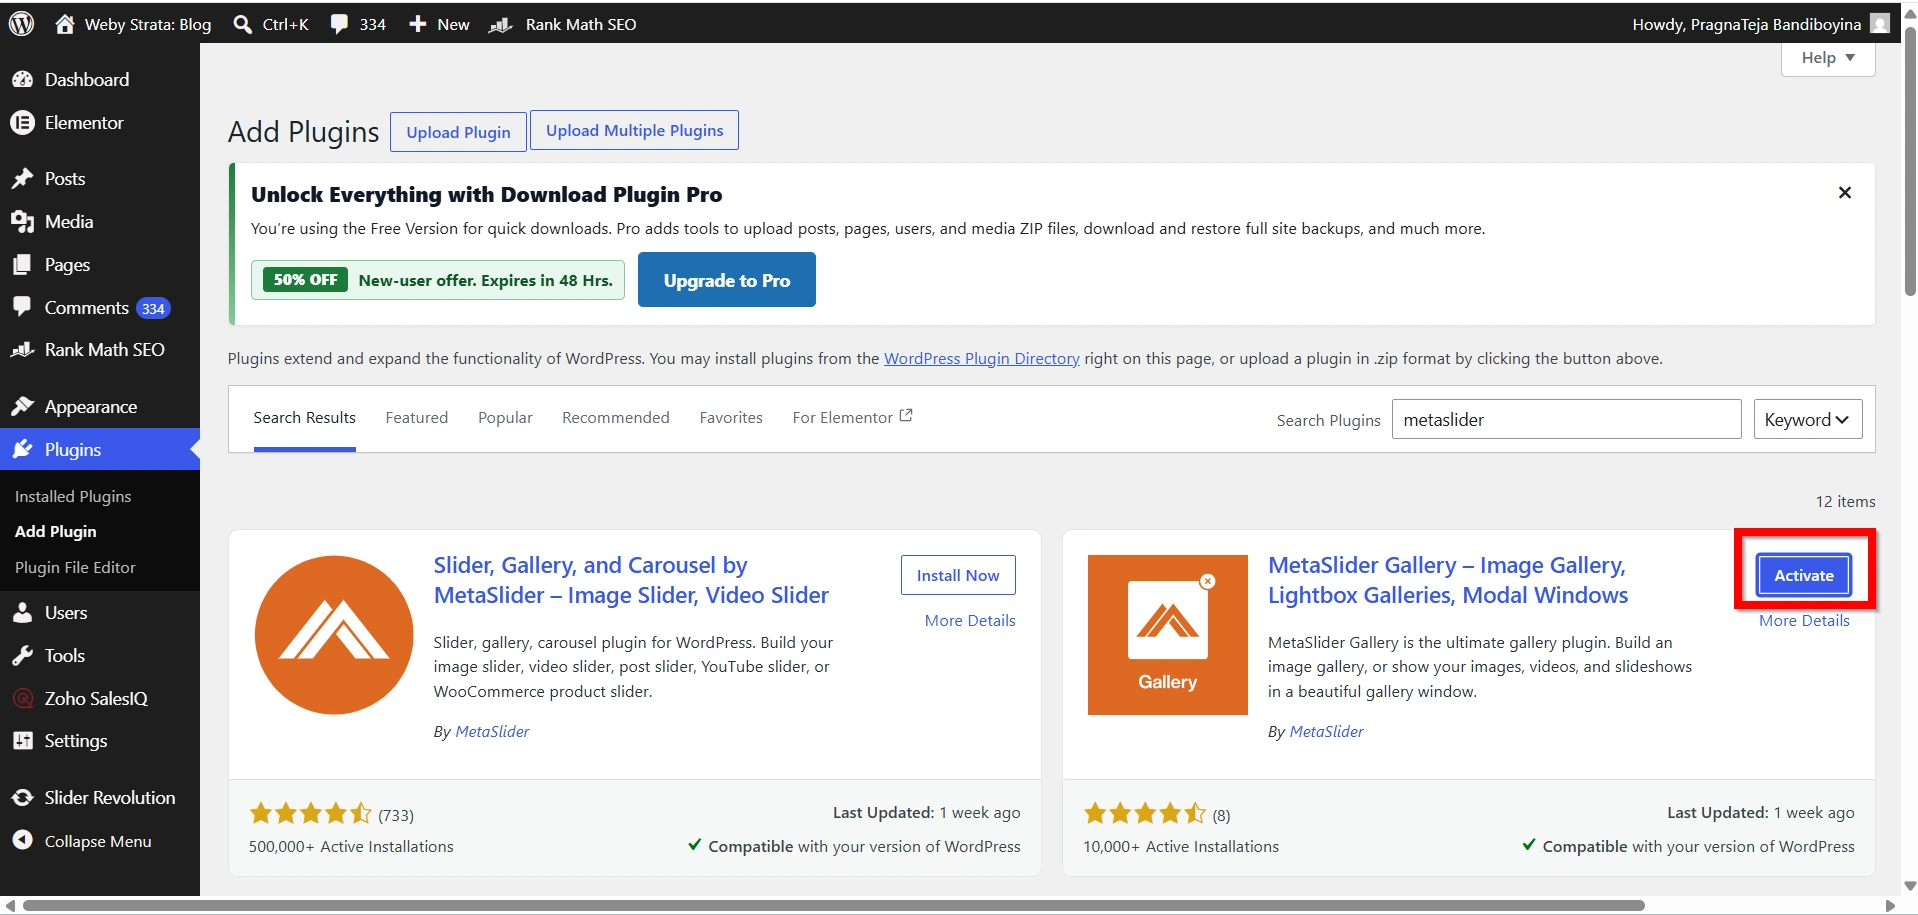The image size is (1918, 915).
Task: Open Rank Math SEO in the admin bar
Action: pyautogui.click(x=563, y=24)
